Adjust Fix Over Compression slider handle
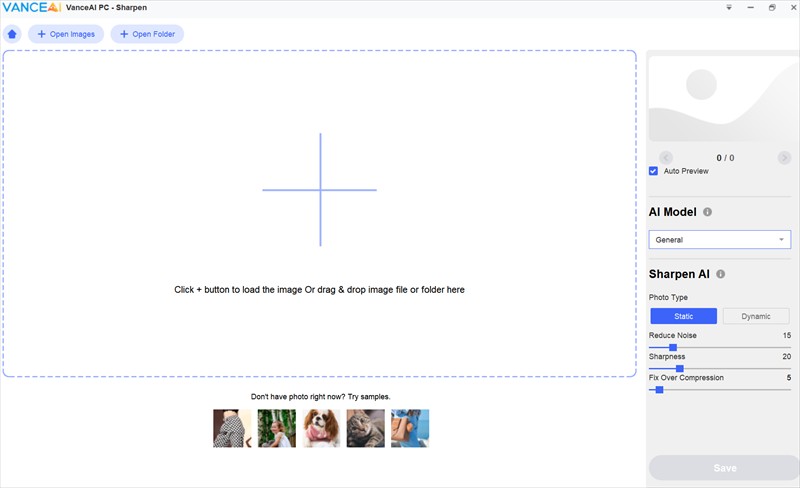800x488 pixels. click(659, 390)
